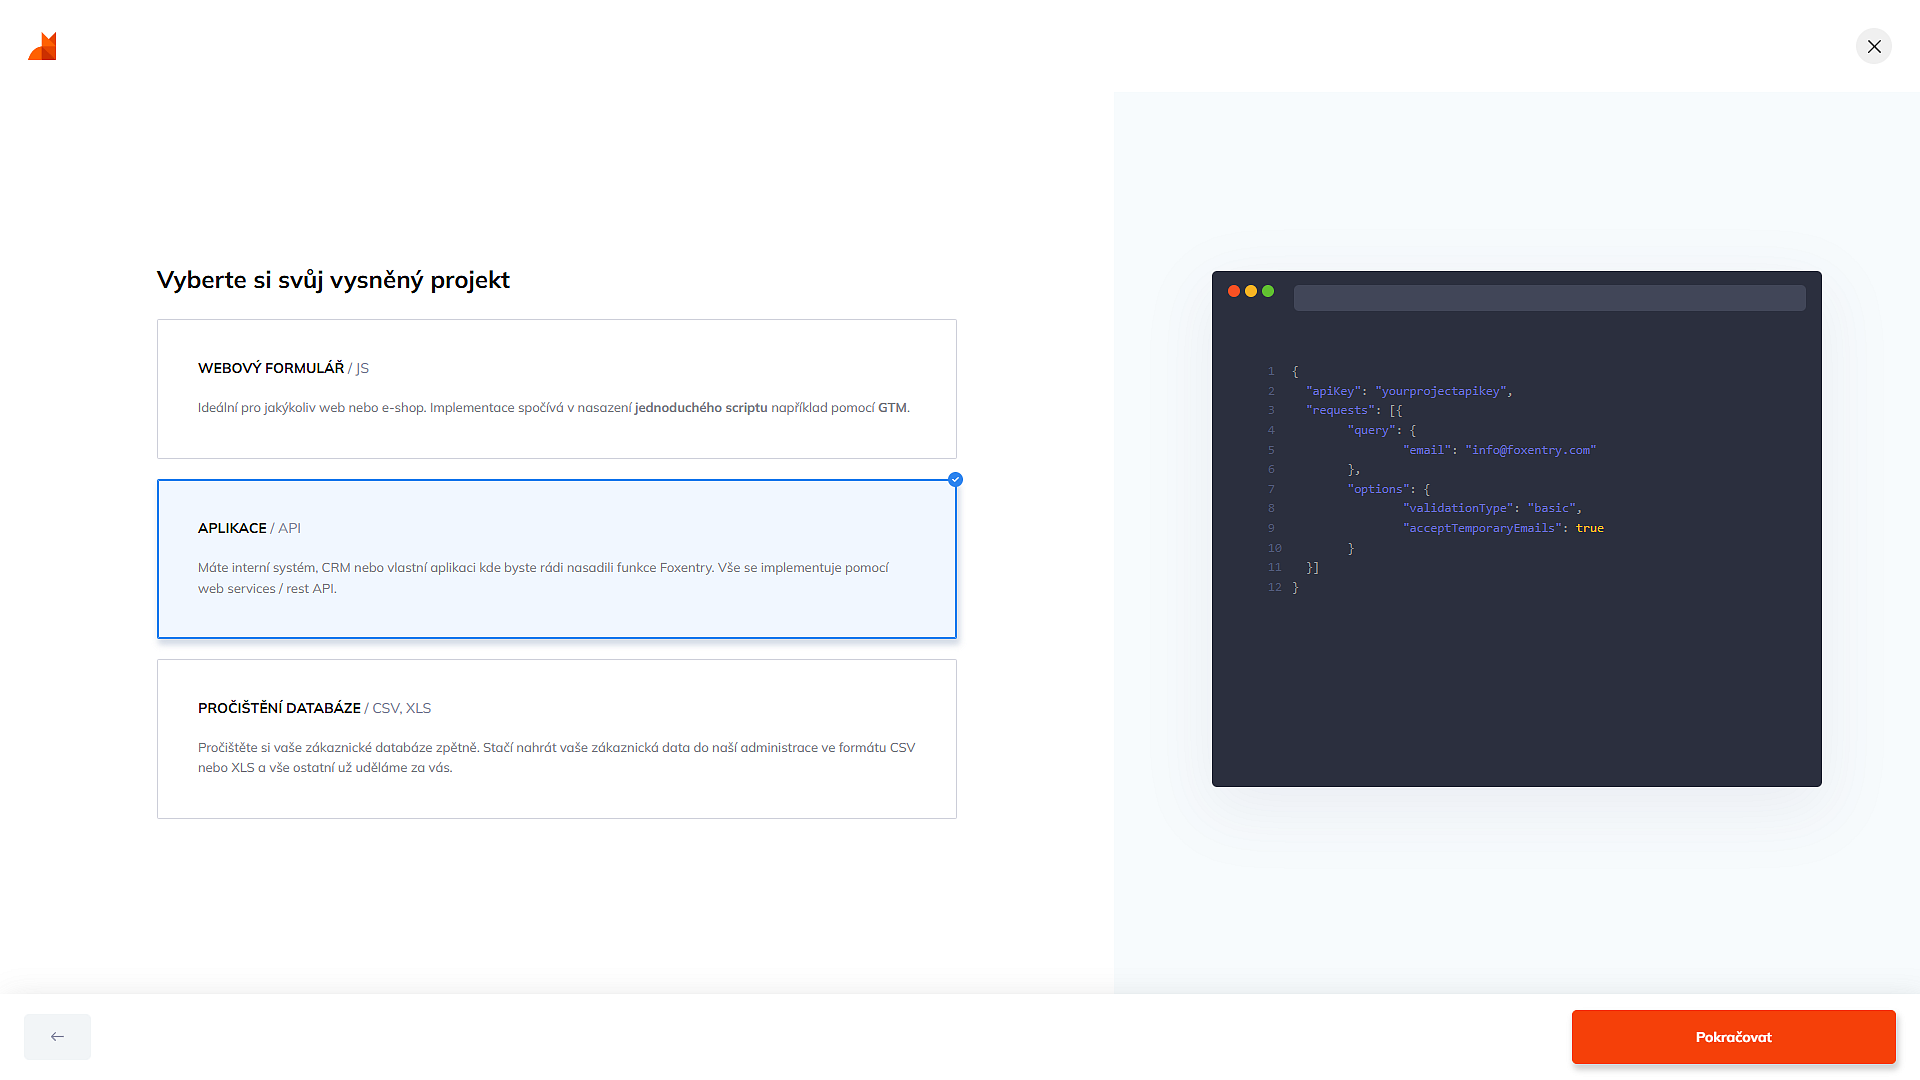Click the "jednoduchého scriptu" bold text
This screenshot has height=1080, width=1920.
tap(701, 408)
